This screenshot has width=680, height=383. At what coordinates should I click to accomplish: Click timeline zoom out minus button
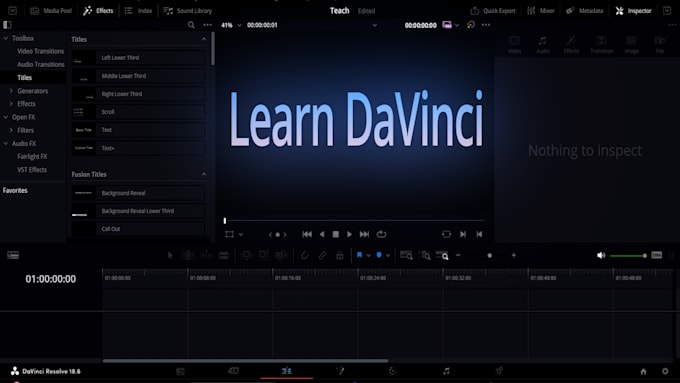[458, 255]
